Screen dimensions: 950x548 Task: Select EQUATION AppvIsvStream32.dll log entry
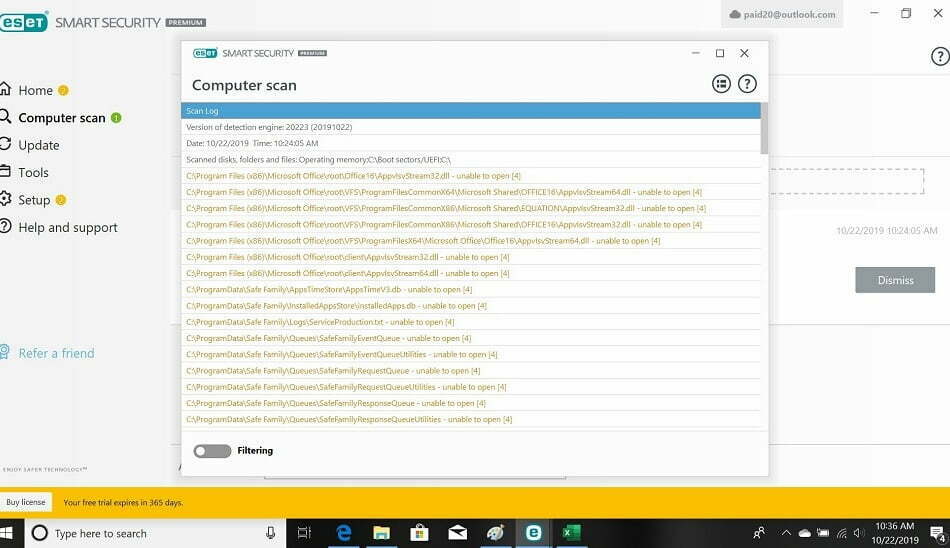pyautogui.click(x=471, y=209)
